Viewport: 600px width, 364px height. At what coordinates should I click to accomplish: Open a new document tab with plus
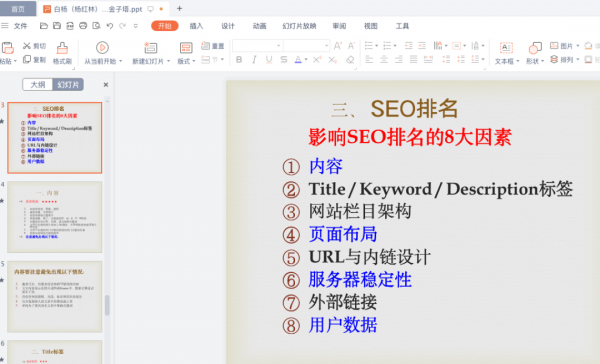179,8
